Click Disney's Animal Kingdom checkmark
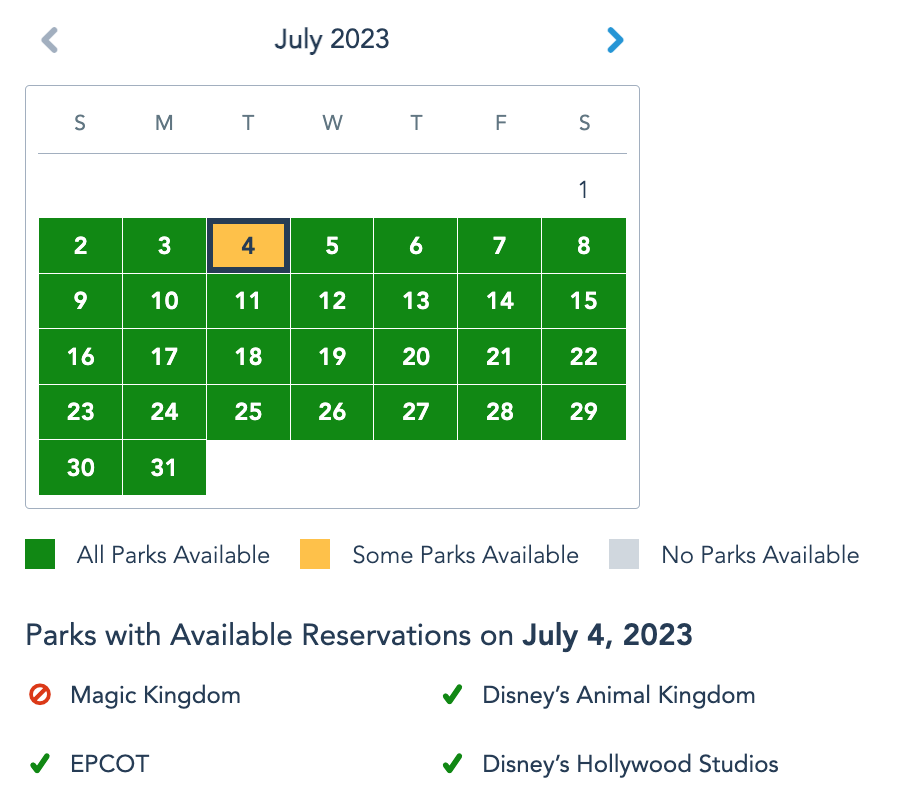This screenshot has width=908, height=812. coord(452,695)
